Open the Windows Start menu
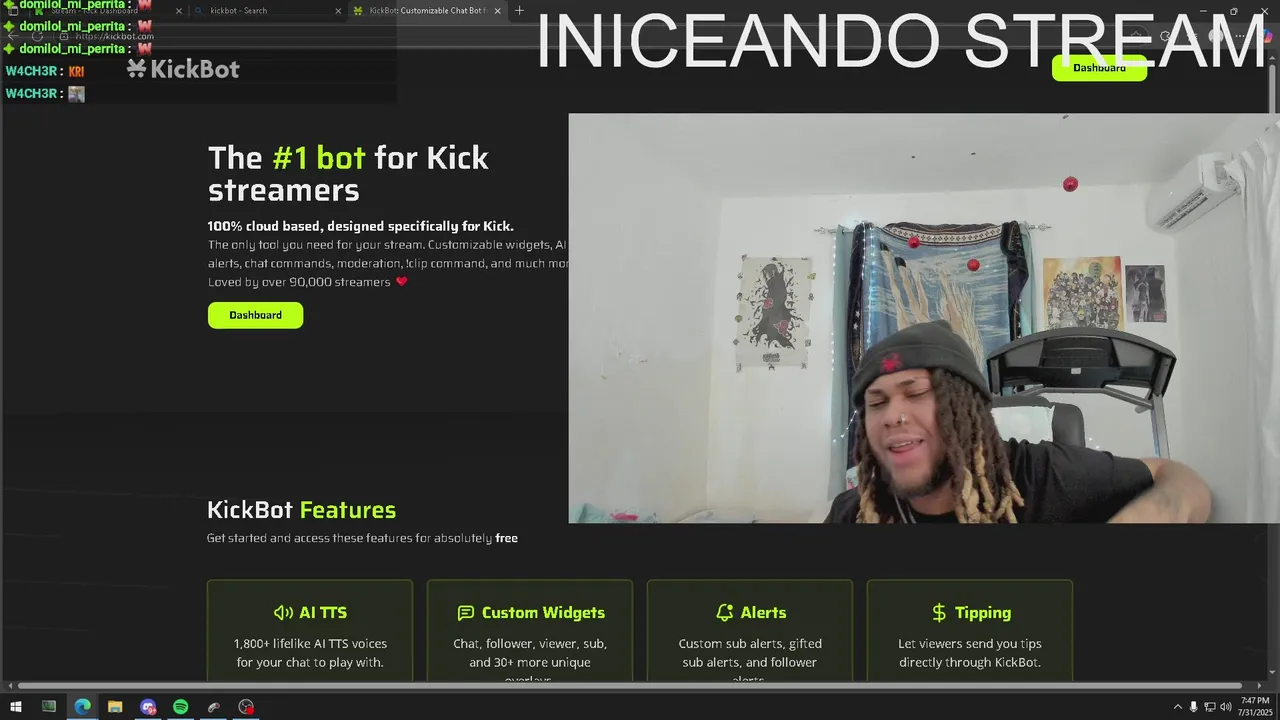This screenshot has height=720, width=1280. pyautogui.click(x=16, y=707)
